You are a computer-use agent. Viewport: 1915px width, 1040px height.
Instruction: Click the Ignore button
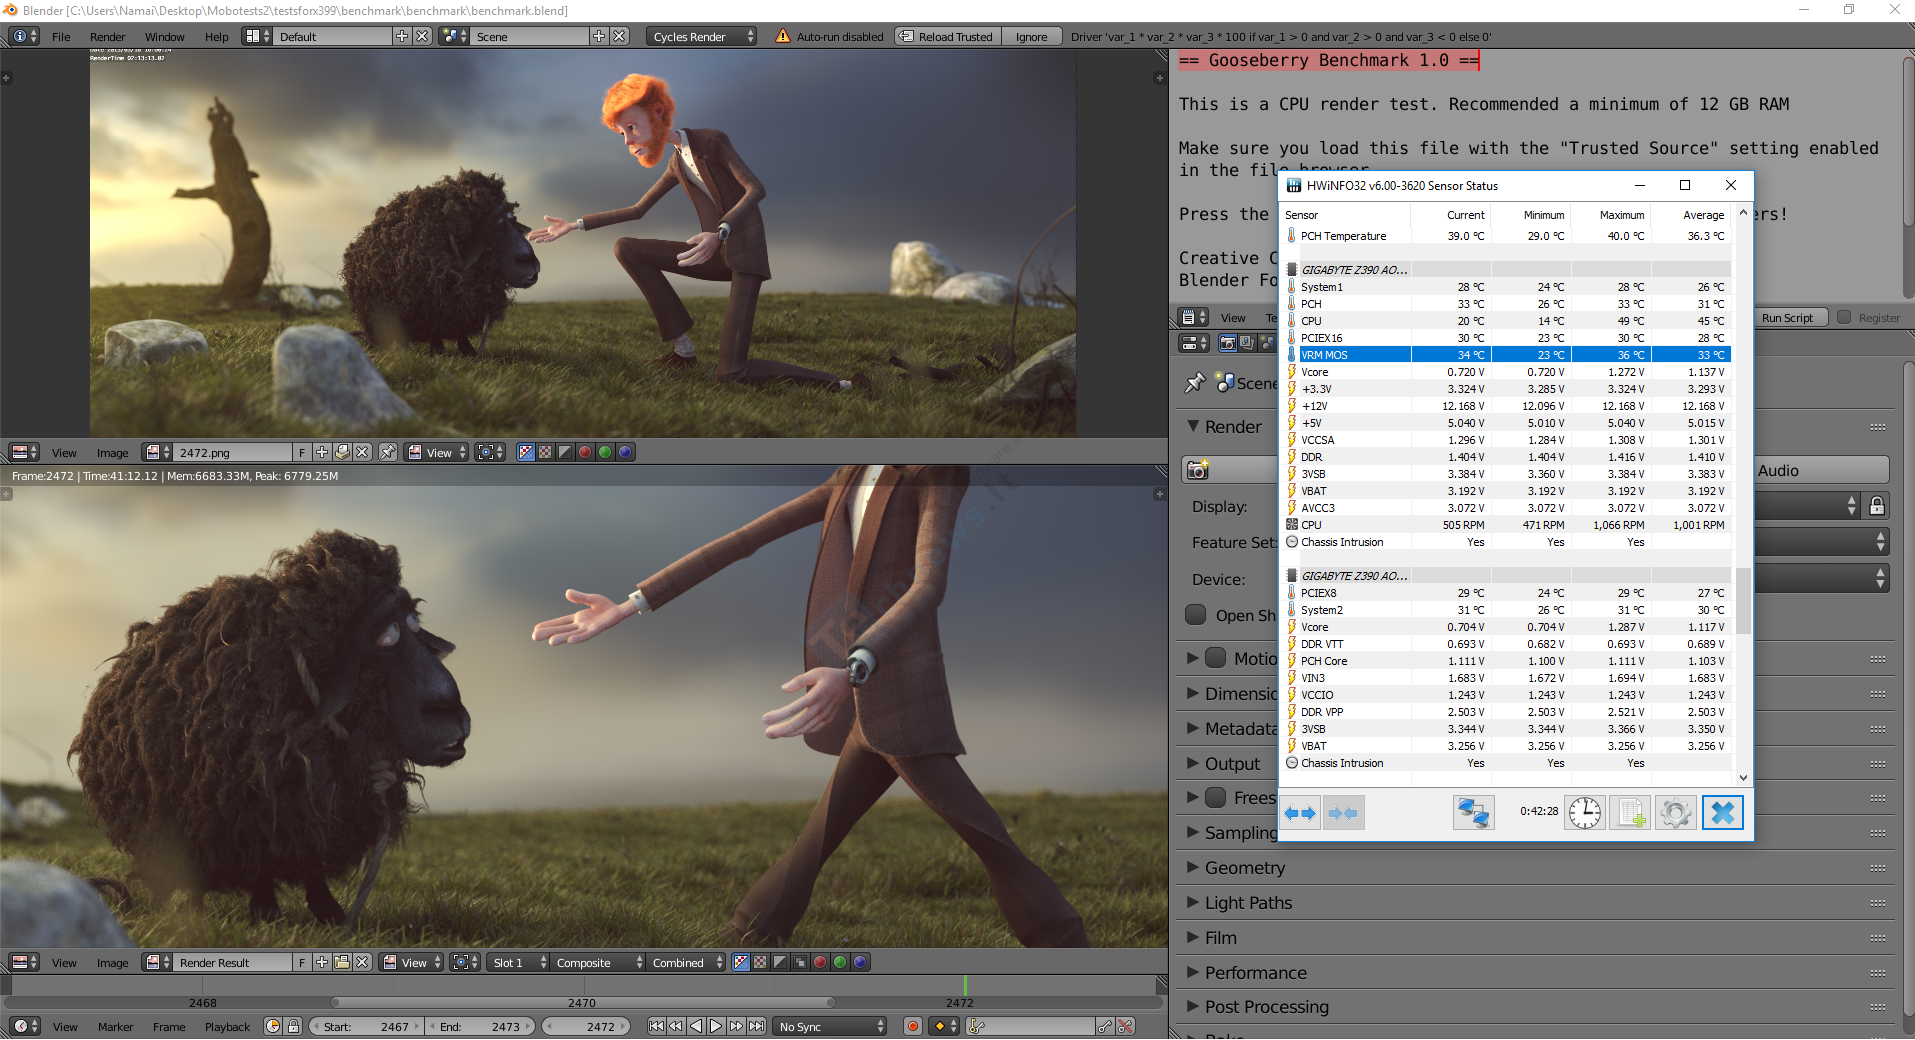(x=1031, y=36)
